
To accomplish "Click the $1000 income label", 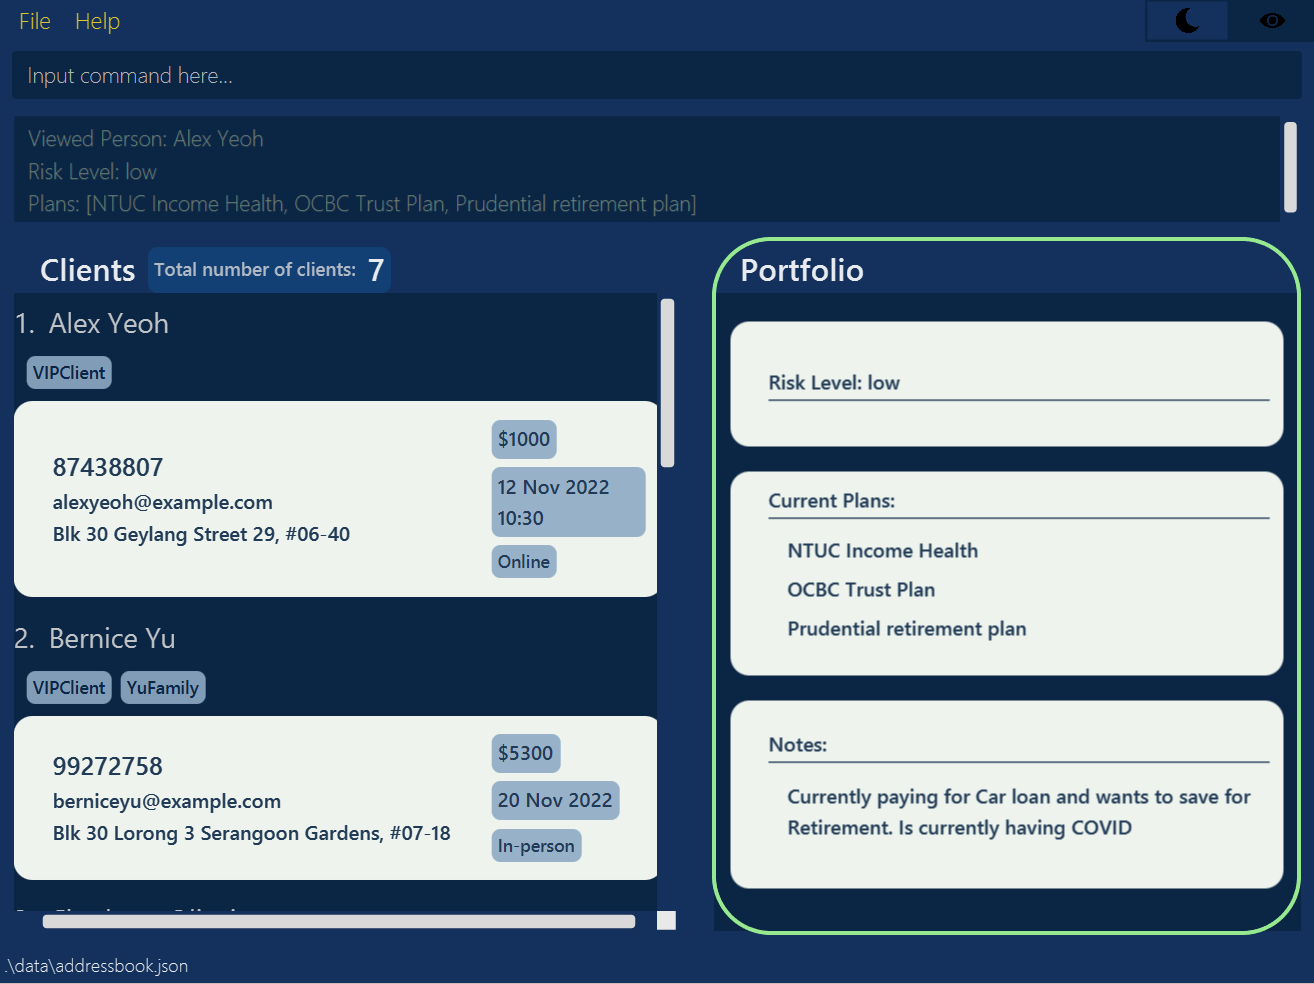I will [524, 439].
